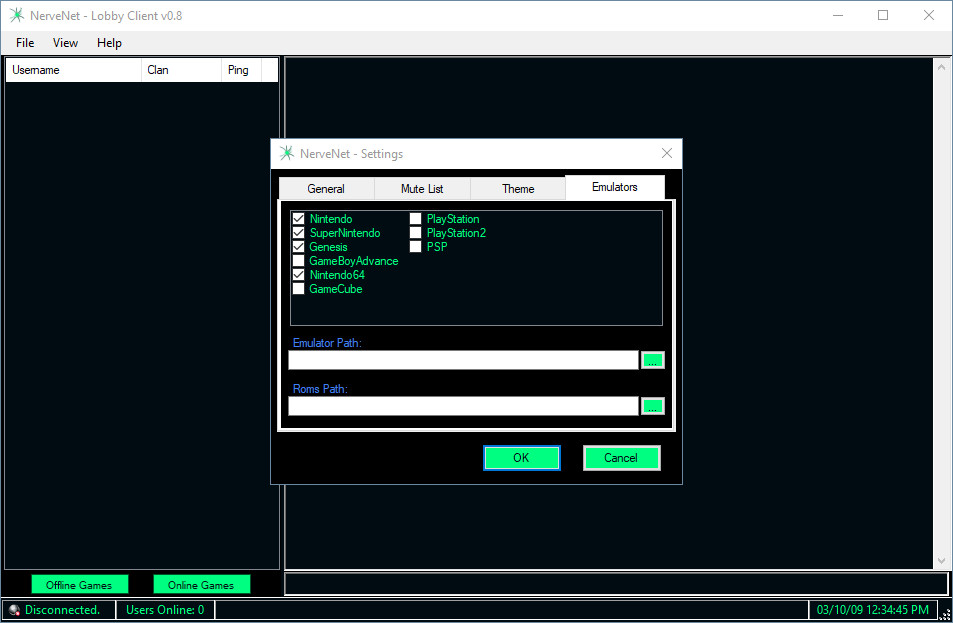Screen dimensions: 953x623
Task: Click the Roms Path browse button
Action: coord(652,406)
